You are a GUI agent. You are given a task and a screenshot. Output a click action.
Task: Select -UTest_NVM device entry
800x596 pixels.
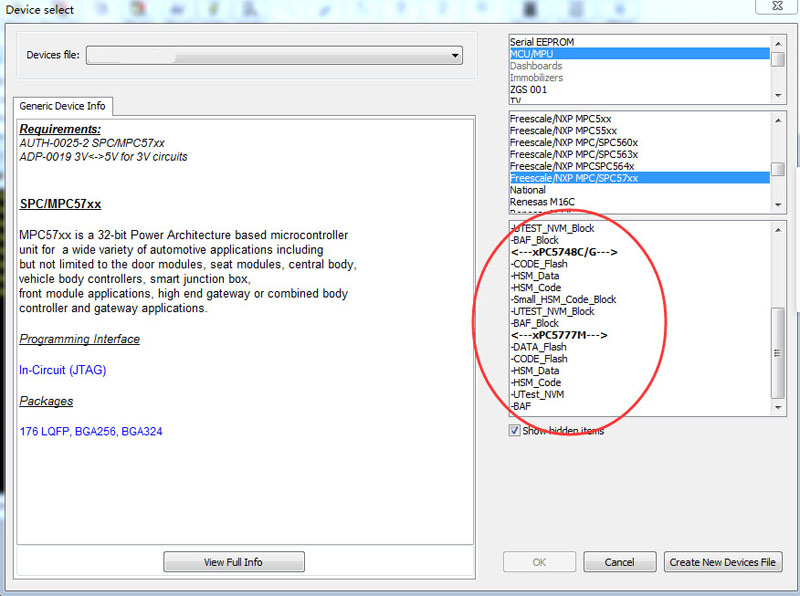click(640, 394)
